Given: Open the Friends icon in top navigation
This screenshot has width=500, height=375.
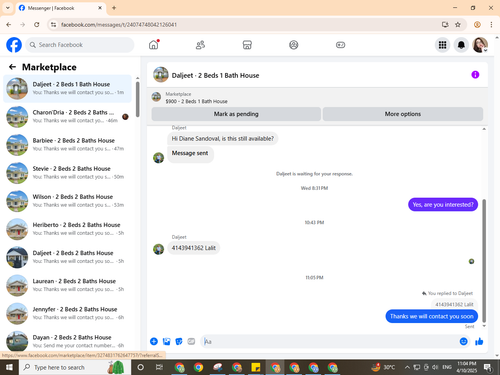Looking at the screenshot, I should coord(200,45).
